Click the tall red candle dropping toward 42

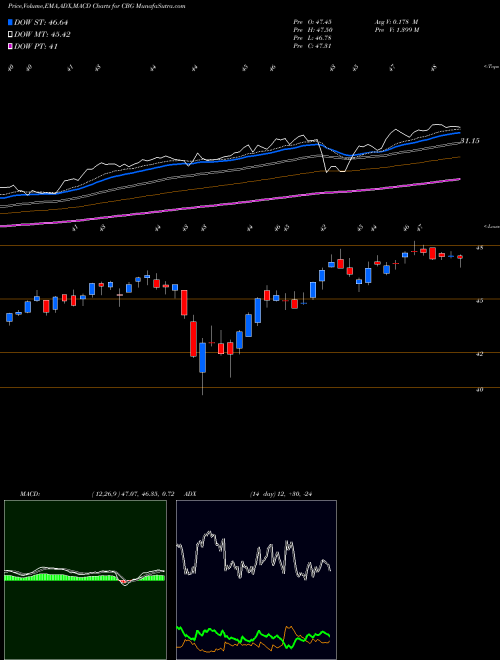193,339
